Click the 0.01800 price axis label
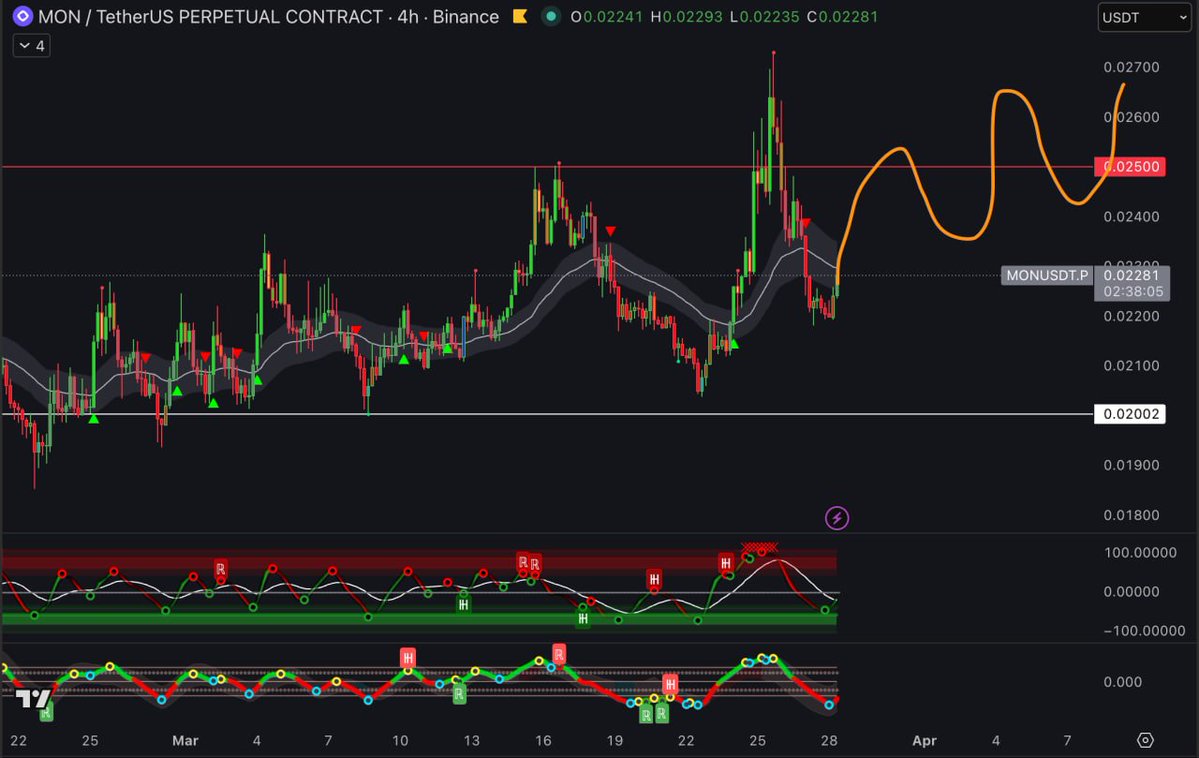The image size is (1199, 758). (x=1131, y=515)
